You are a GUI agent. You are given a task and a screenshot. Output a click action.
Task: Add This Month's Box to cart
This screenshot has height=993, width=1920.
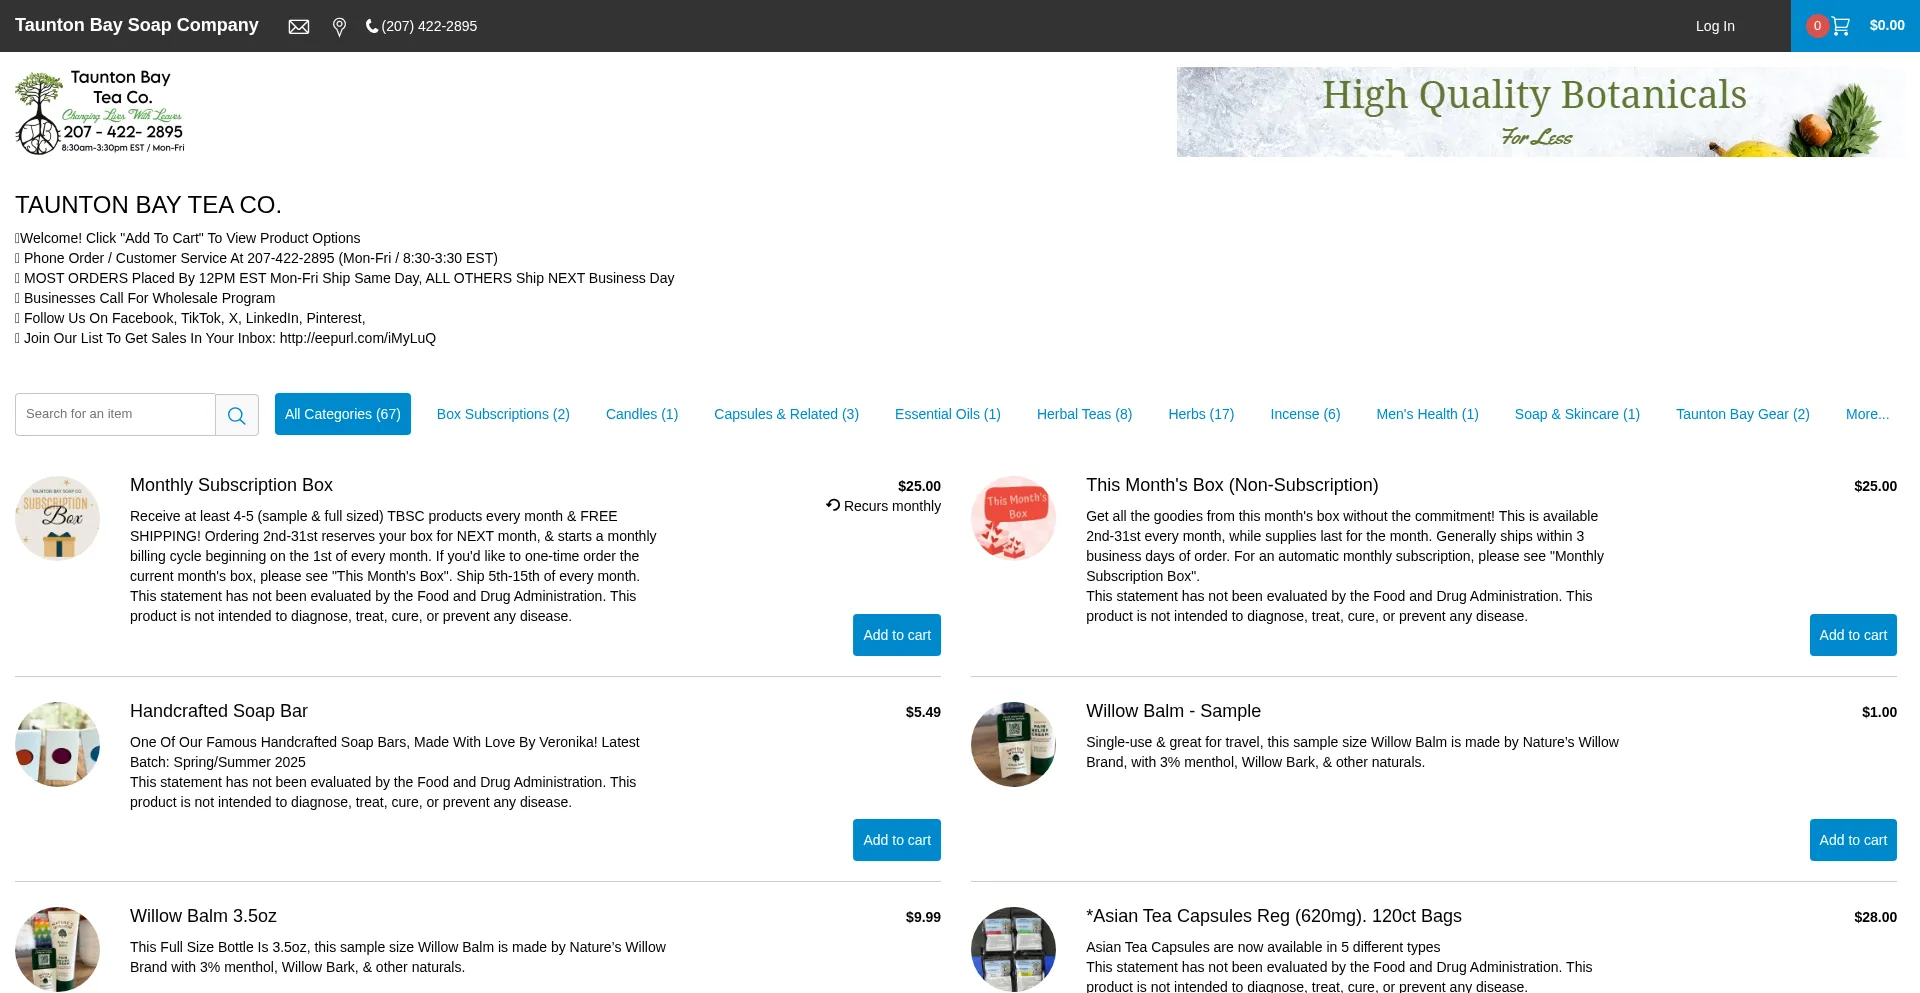pos(1853,635)
